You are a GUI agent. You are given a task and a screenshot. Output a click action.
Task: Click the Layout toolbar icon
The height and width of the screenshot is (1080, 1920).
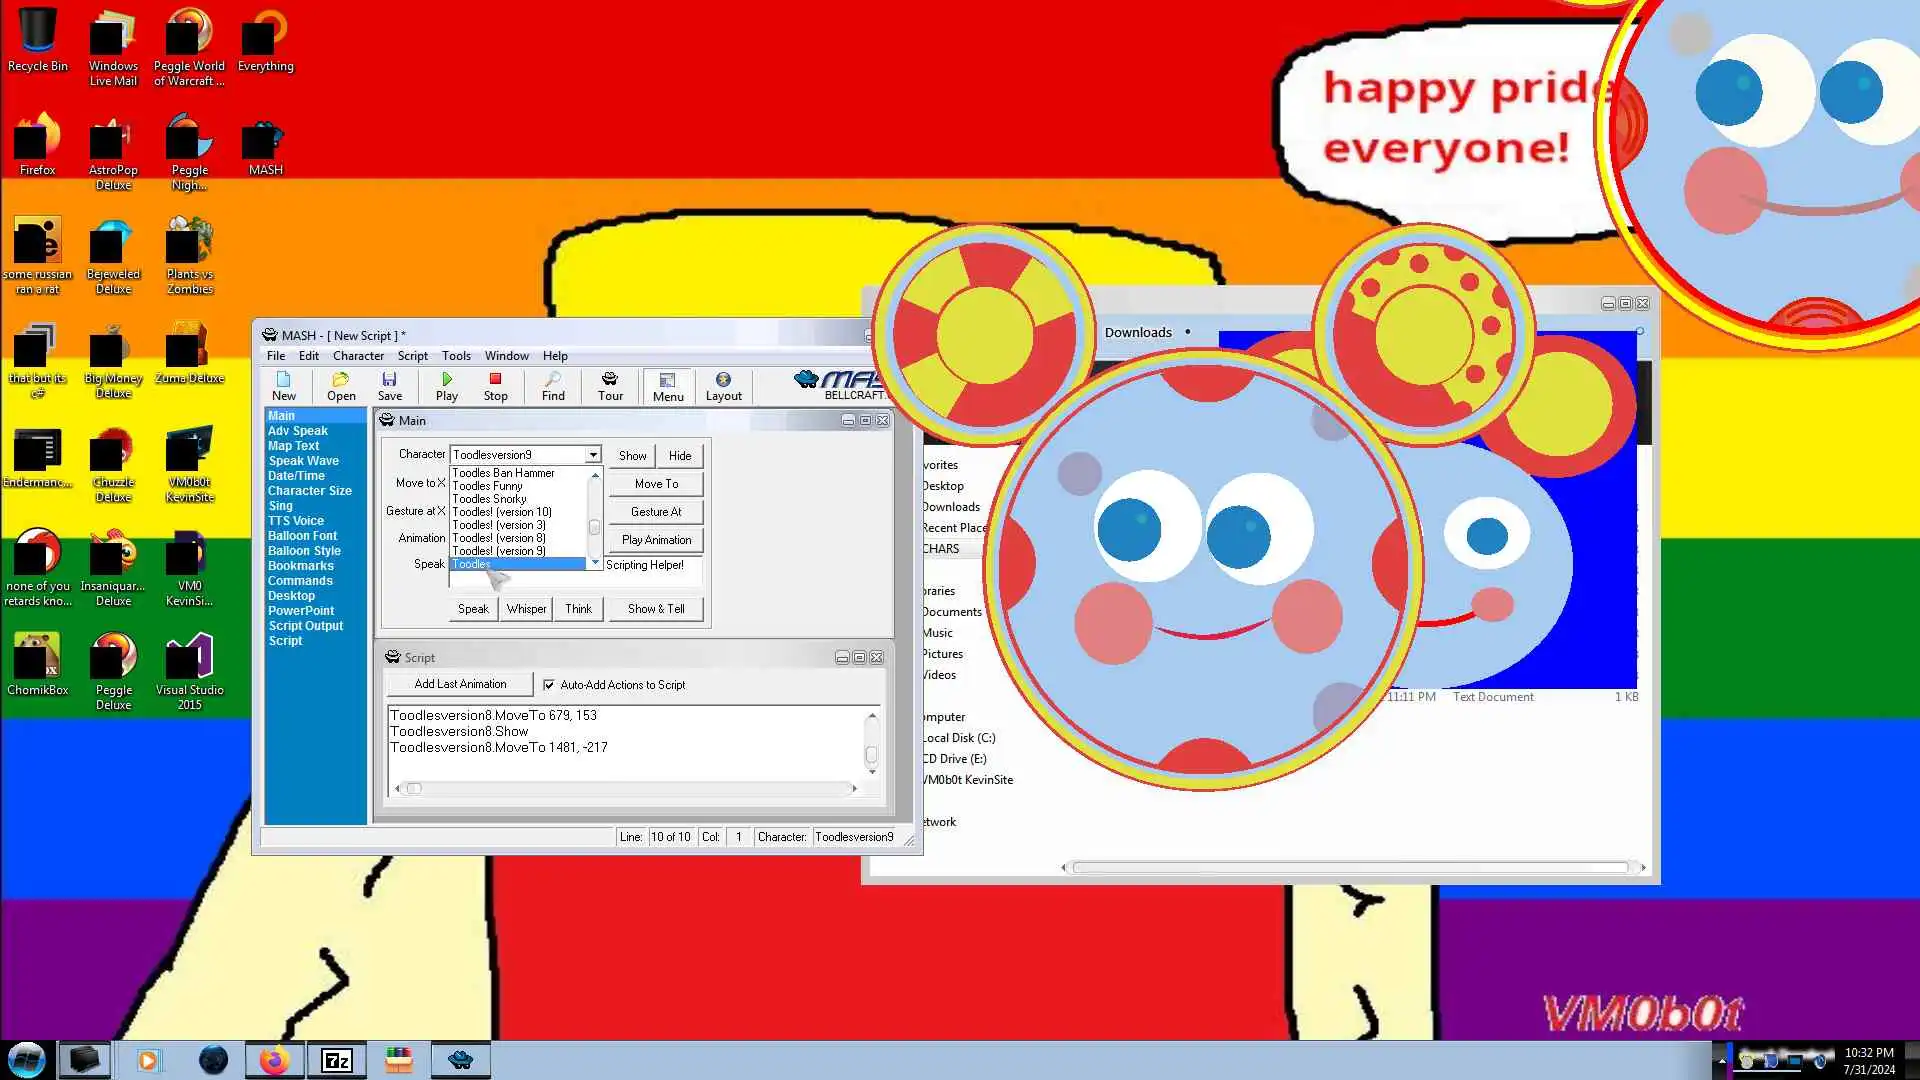(x=723, y=385)
